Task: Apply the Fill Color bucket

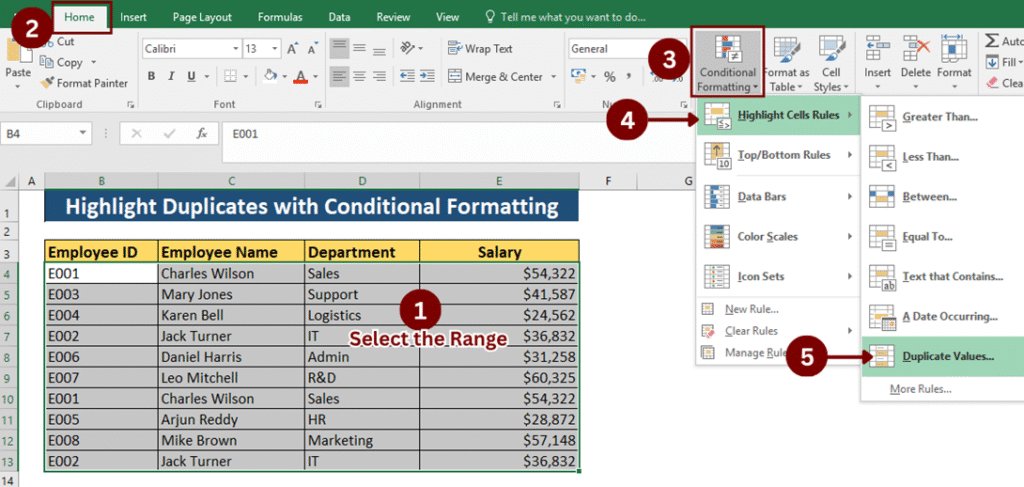Action: (x=270, y=77)
